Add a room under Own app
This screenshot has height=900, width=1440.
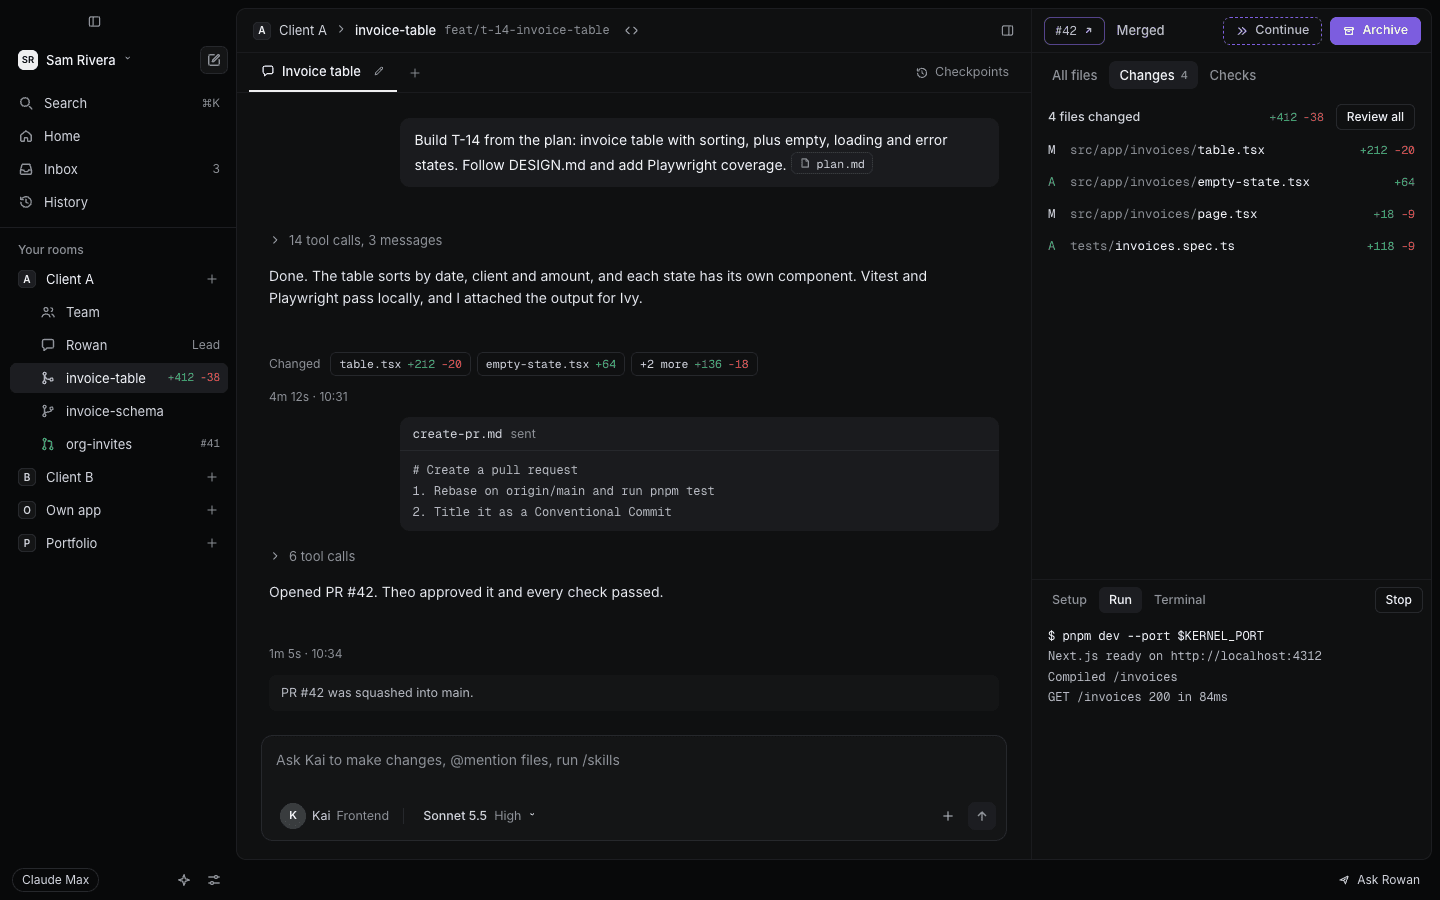coord(212,510)
